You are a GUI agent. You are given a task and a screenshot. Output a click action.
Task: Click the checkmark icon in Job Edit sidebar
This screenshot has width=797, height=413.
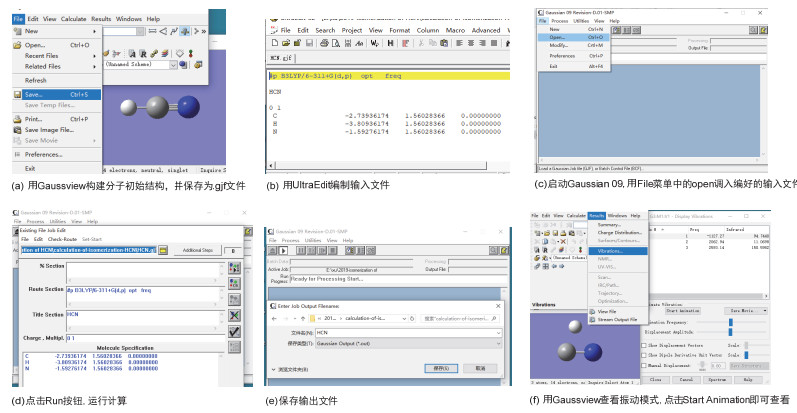[235, 332]
